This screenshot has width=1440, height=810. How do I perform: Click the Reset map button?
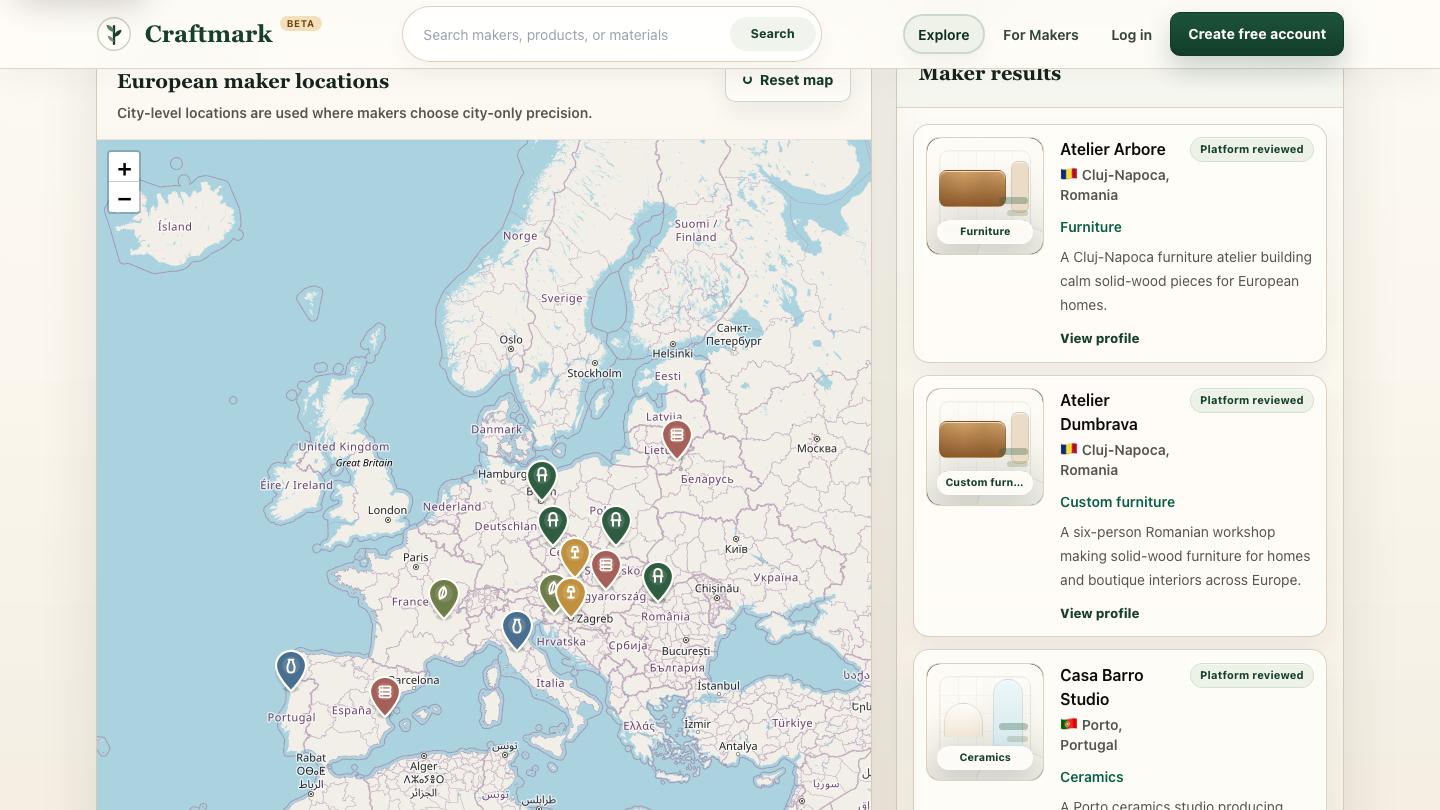tap(788, 81)
